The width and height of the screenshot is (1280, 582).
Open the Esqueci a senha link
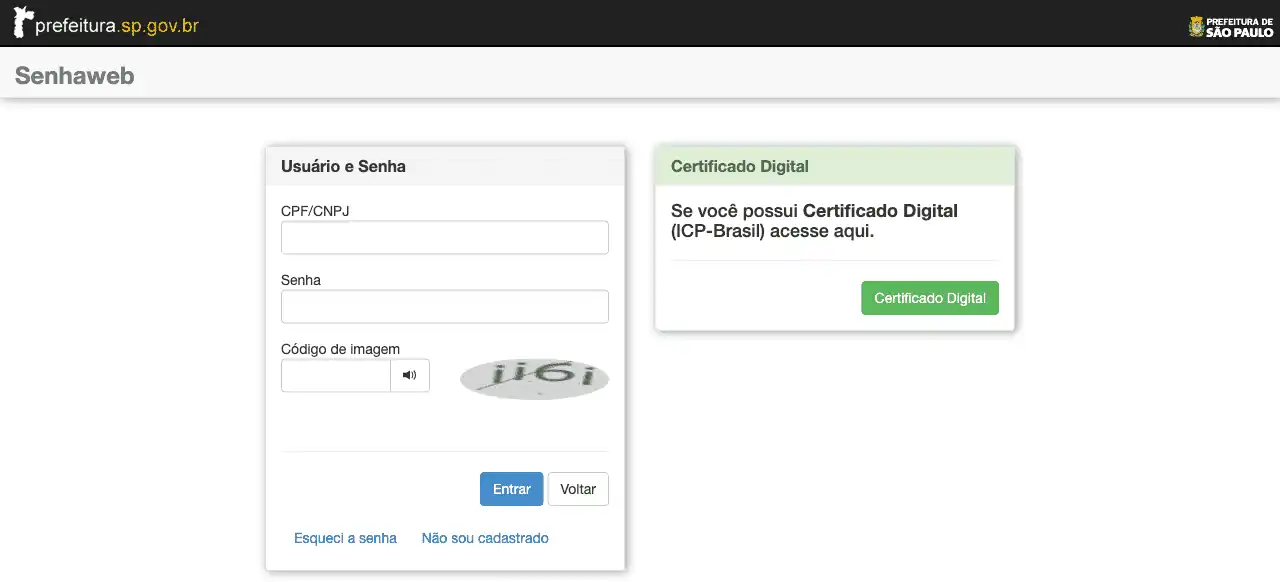[x=345, y=538]
